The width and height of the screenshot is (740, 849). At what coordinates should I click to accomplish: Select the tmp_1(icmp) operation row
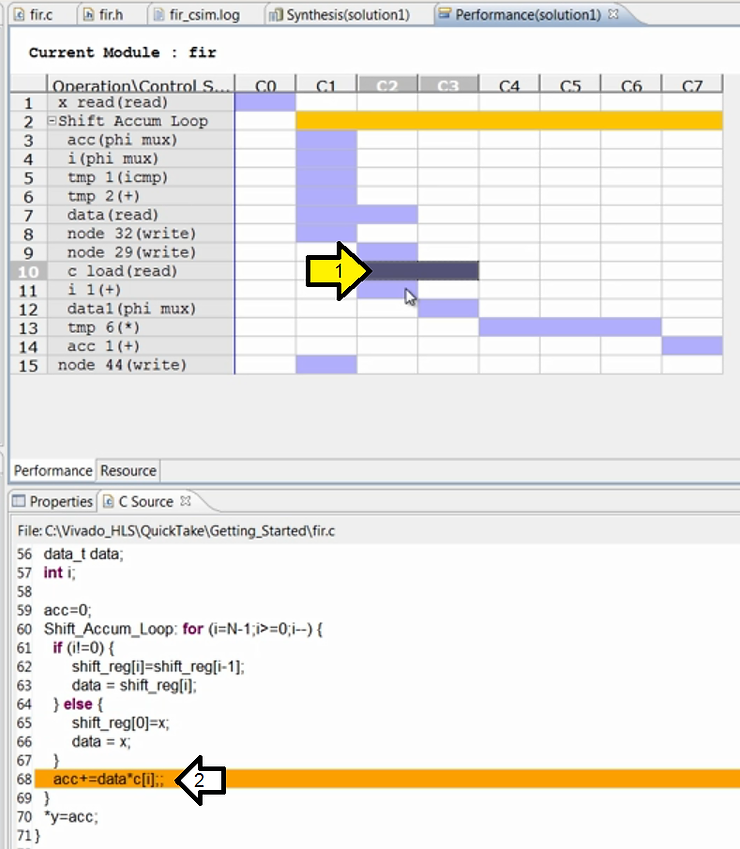[141, 177]
